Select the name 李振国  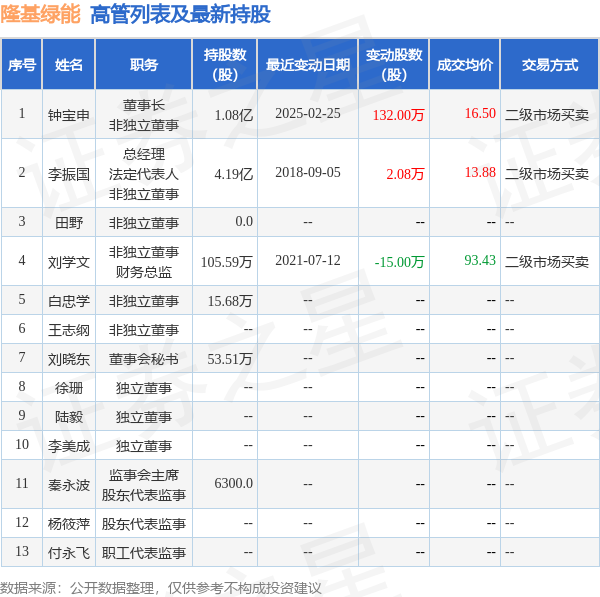tap(69, 174)
